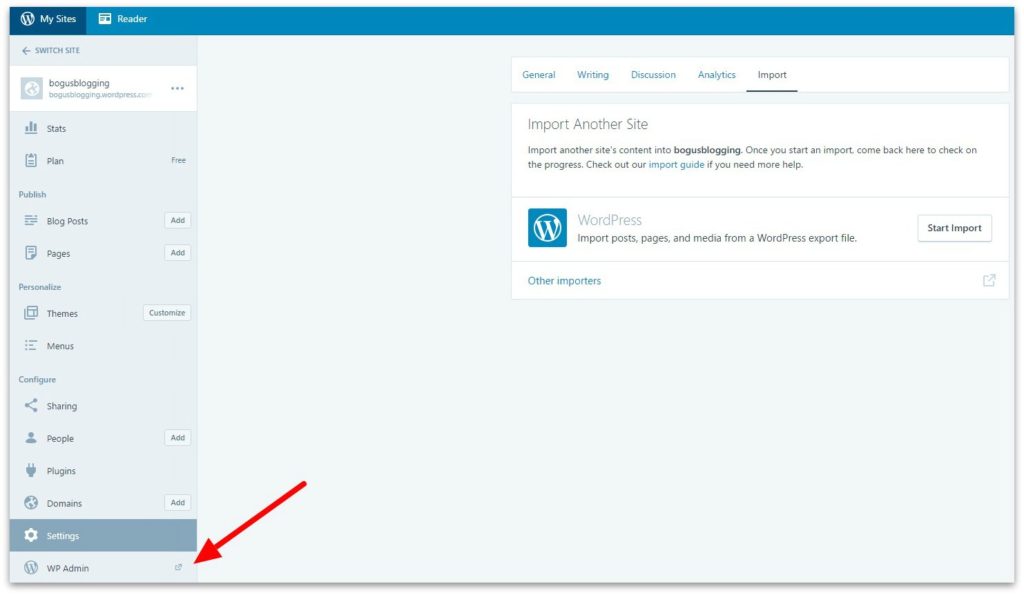Open the Discussion settings tab
Viewport: 1024px width, 595px height.
pyautogui.click(x=653, y=74)
